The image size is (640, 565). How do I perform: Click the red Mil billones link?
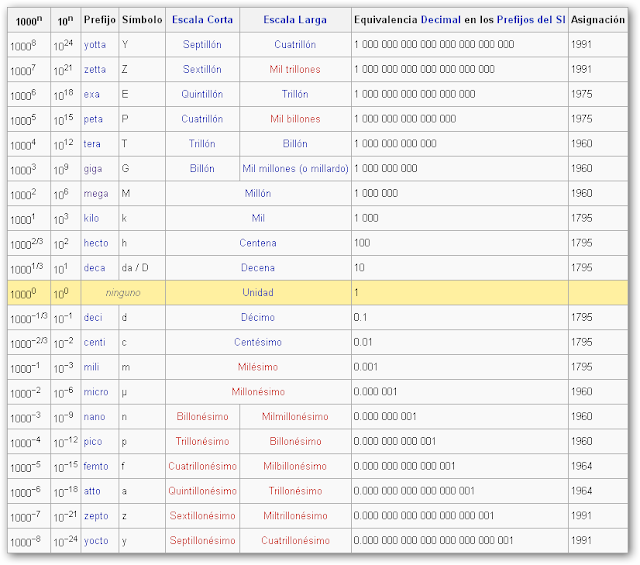(295, 120)
